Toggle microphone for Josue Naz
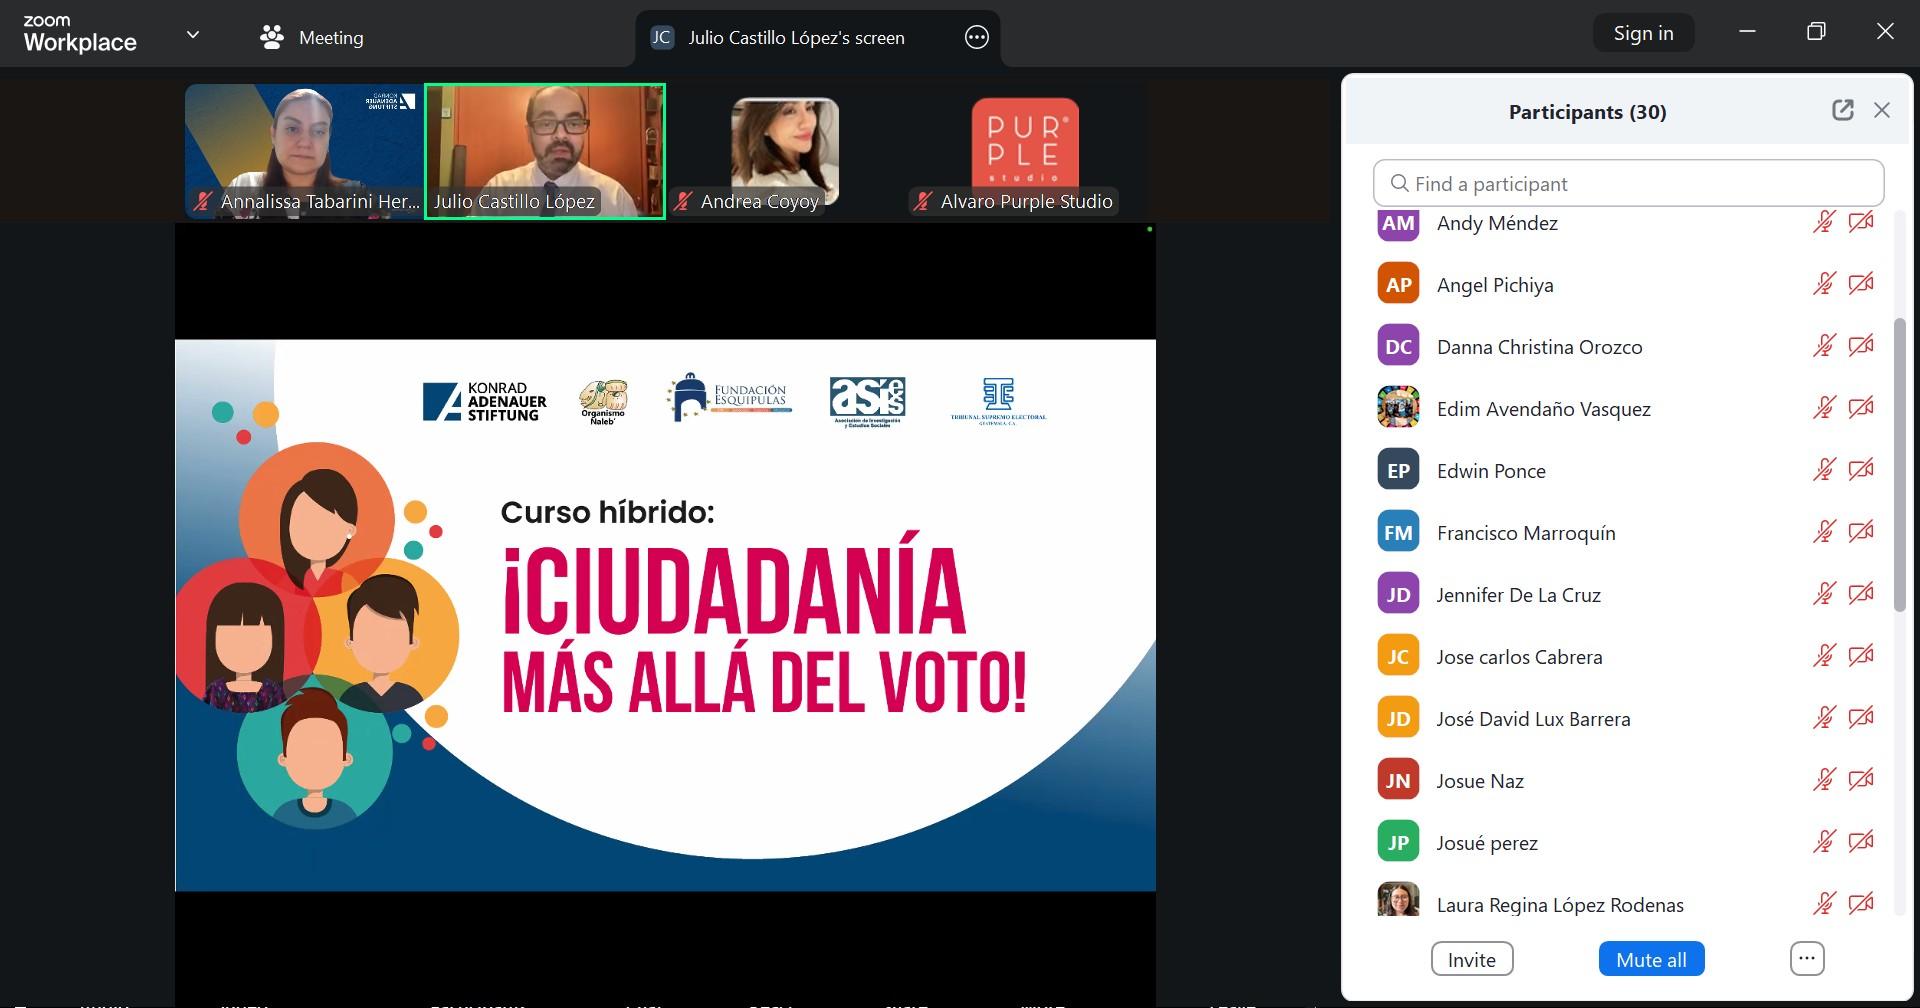1920x1008 pixels. click(1824, 780)
